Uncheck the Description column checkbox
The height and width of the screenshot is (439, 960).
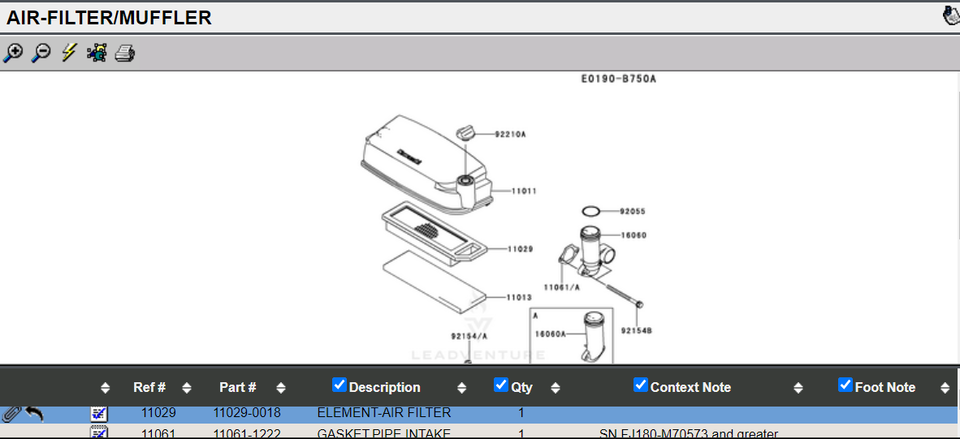click(339, 385)
